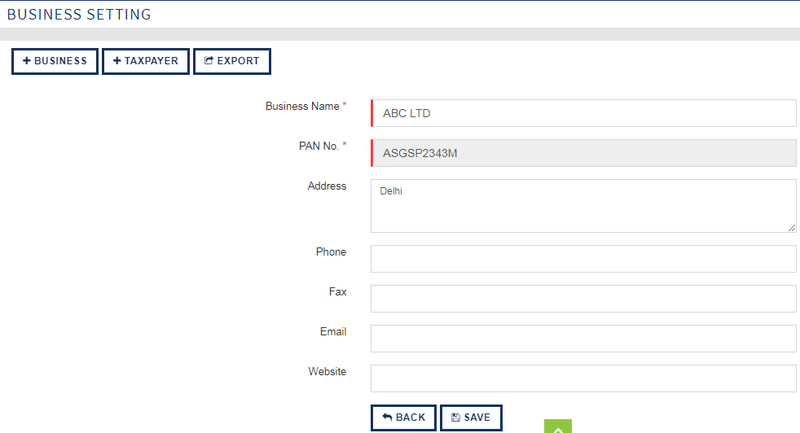Click the Address label
Image resolution: width=800 pixels, height=433 pixels.
coord(327,186)
